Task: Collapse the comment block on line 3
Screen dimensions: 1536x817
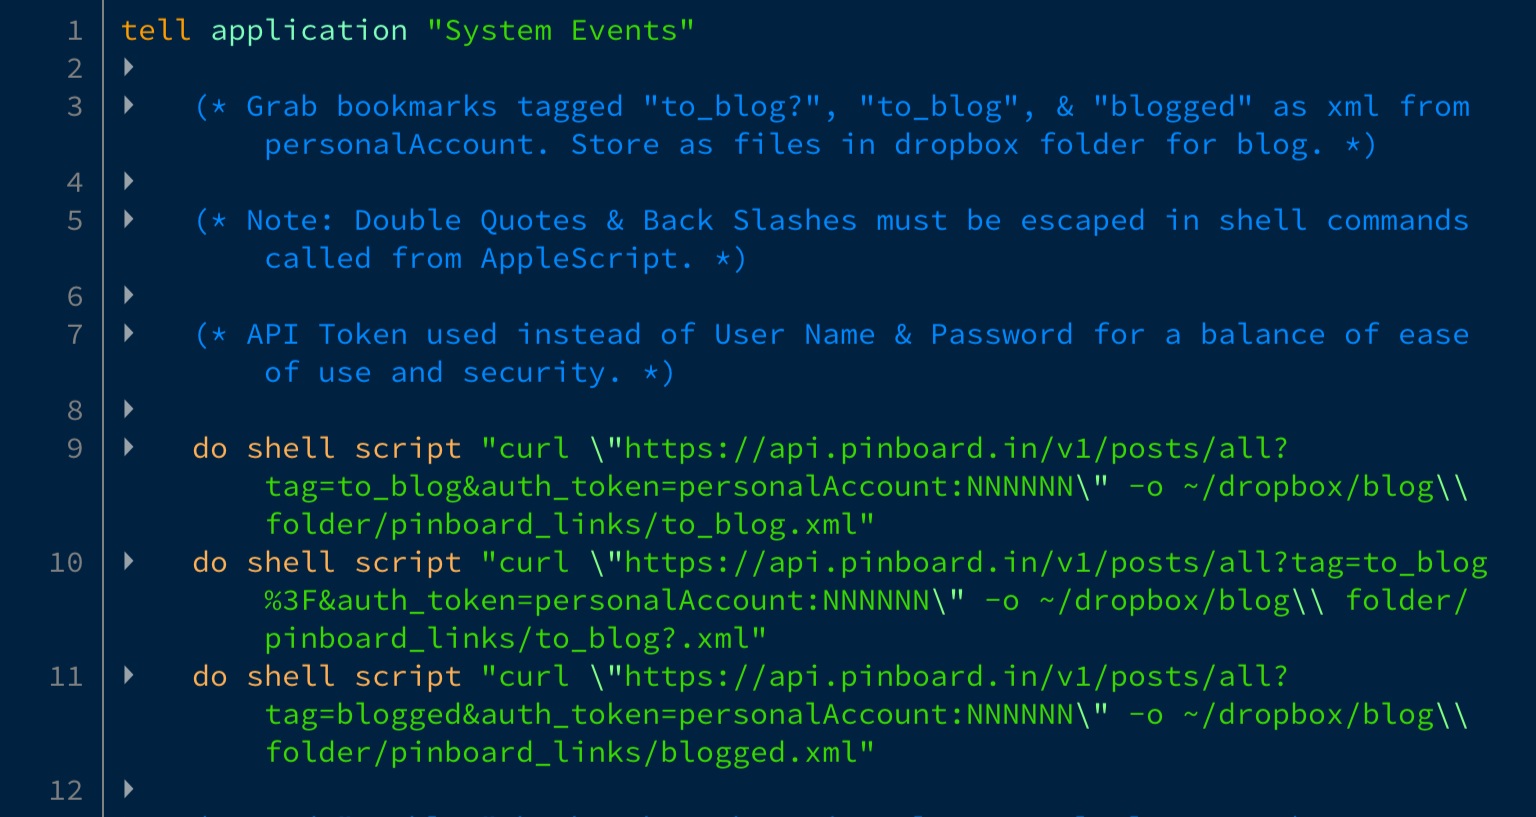Action: click(129, 106)
